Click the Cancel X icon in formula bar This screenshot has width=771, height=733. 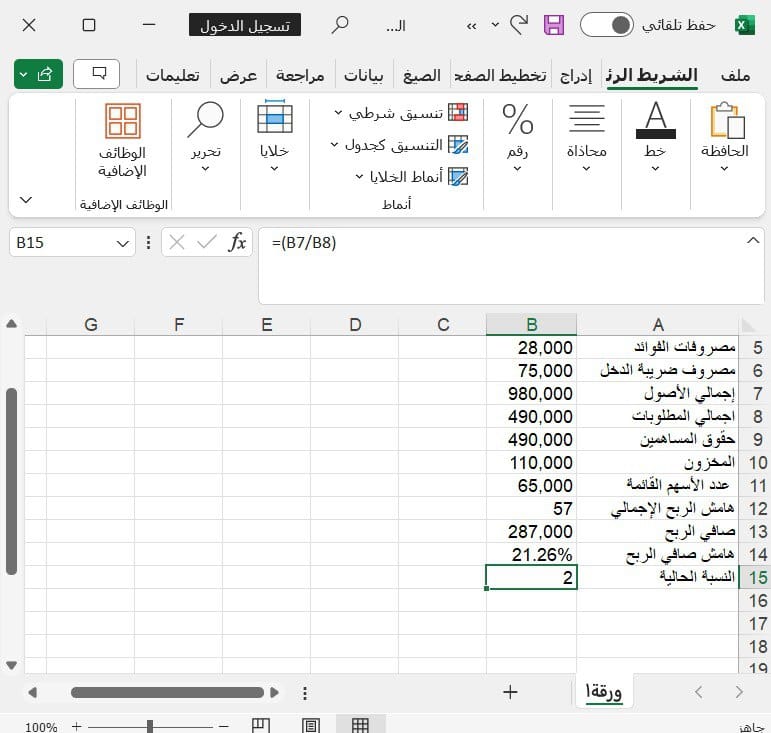click(177, 242)
